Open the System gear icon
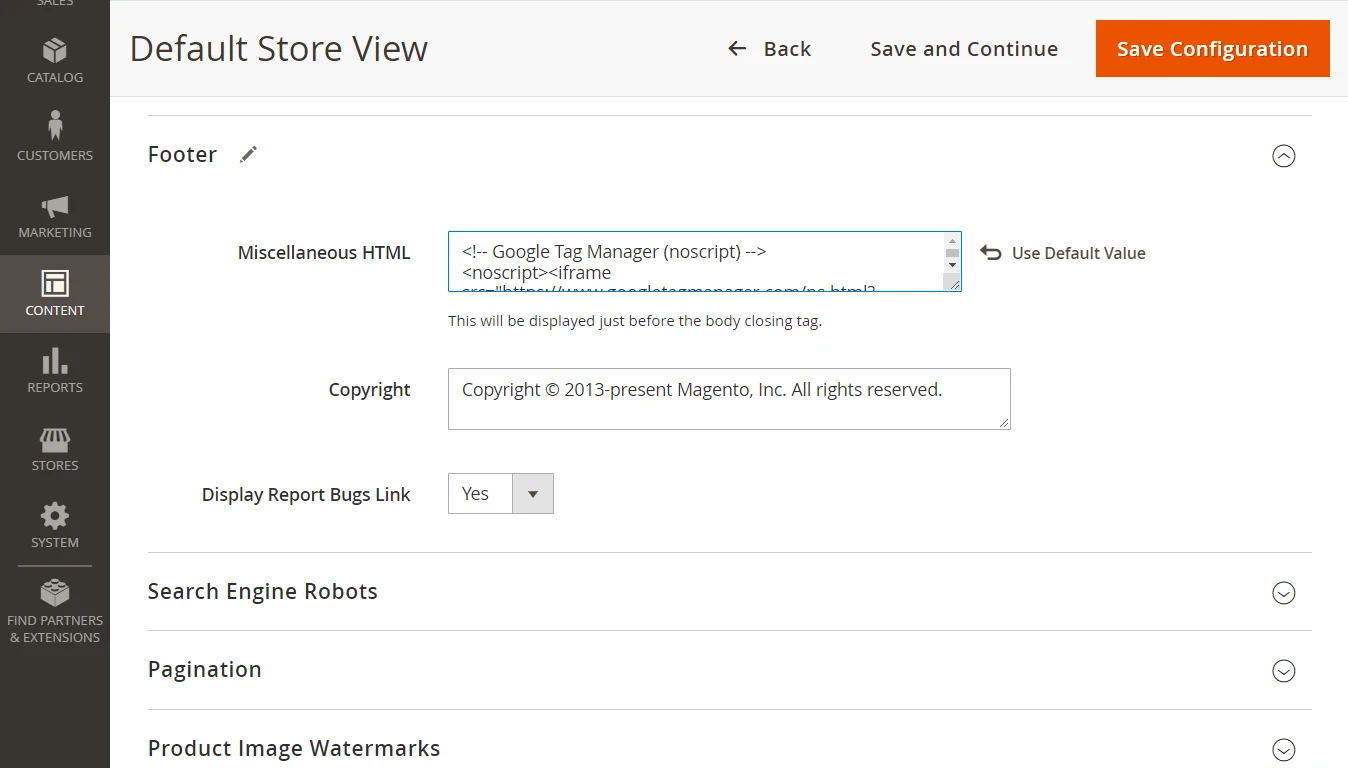Viewport: 1348px width, 768px height. [x=55, y=516]
